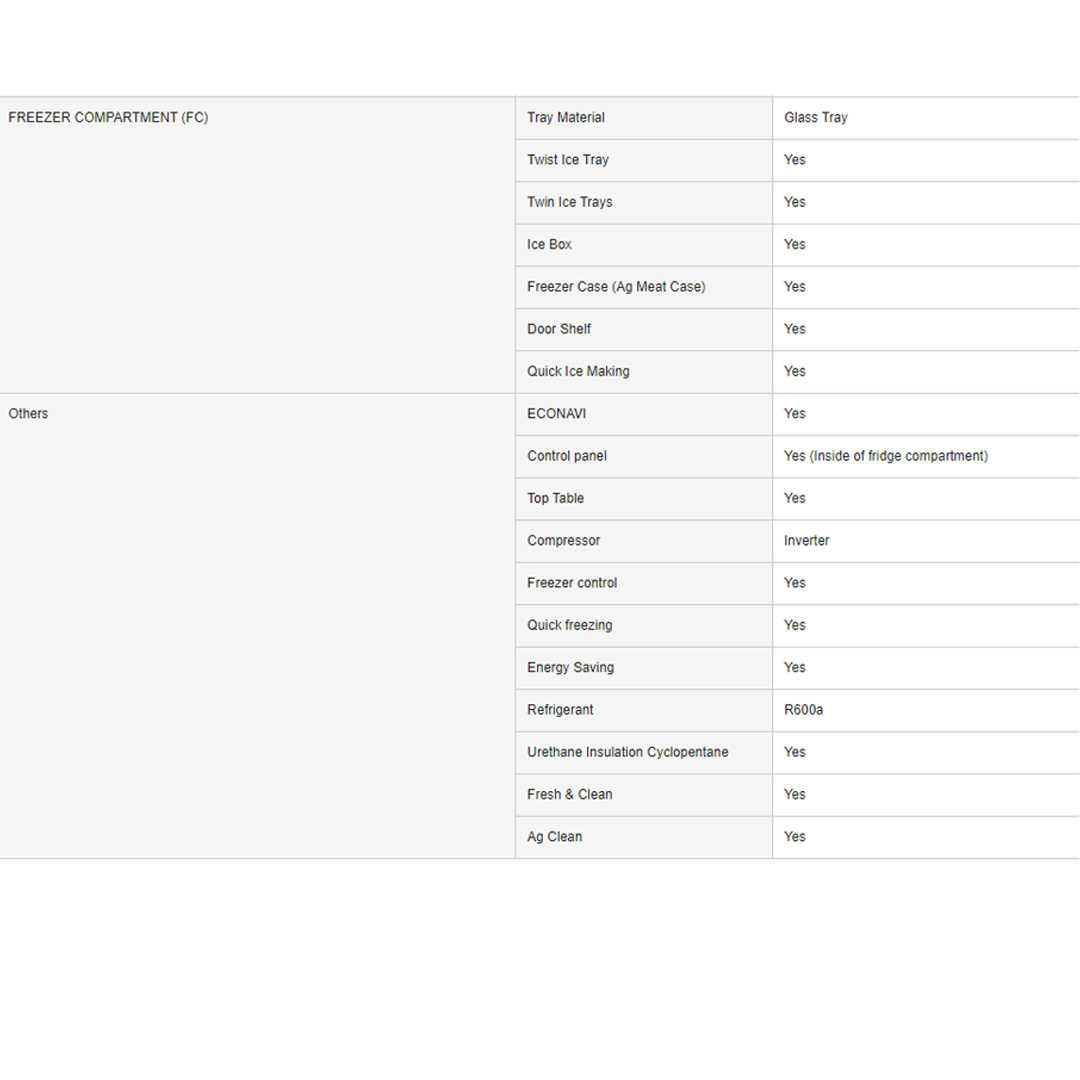Image resolution: width=1080 pixels, height=1080 pixels.
Task: Click the Refrigerant label
Action: (560, 710)
